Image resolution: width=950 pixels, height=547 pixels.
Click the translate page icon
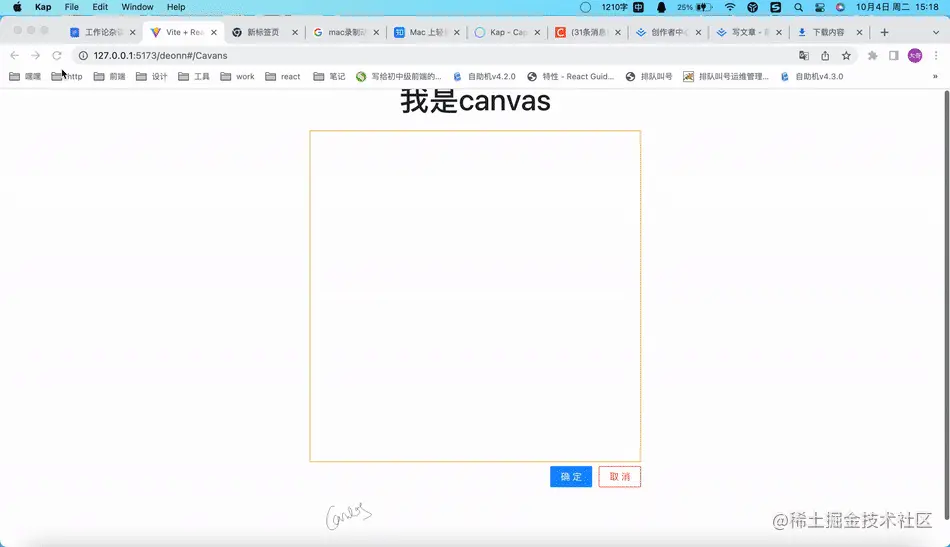804,56
